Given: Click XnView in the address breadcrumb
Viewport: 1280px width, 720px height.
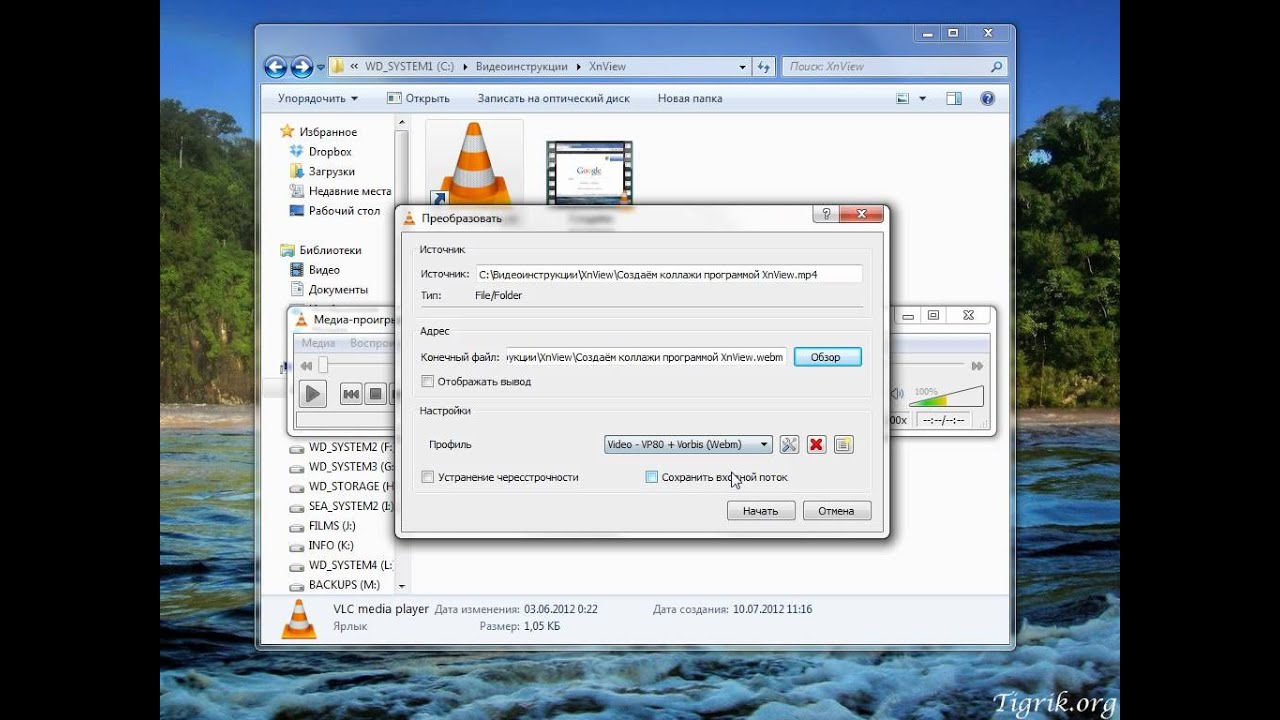Looking at the screenshot, I should coord(608,67).
